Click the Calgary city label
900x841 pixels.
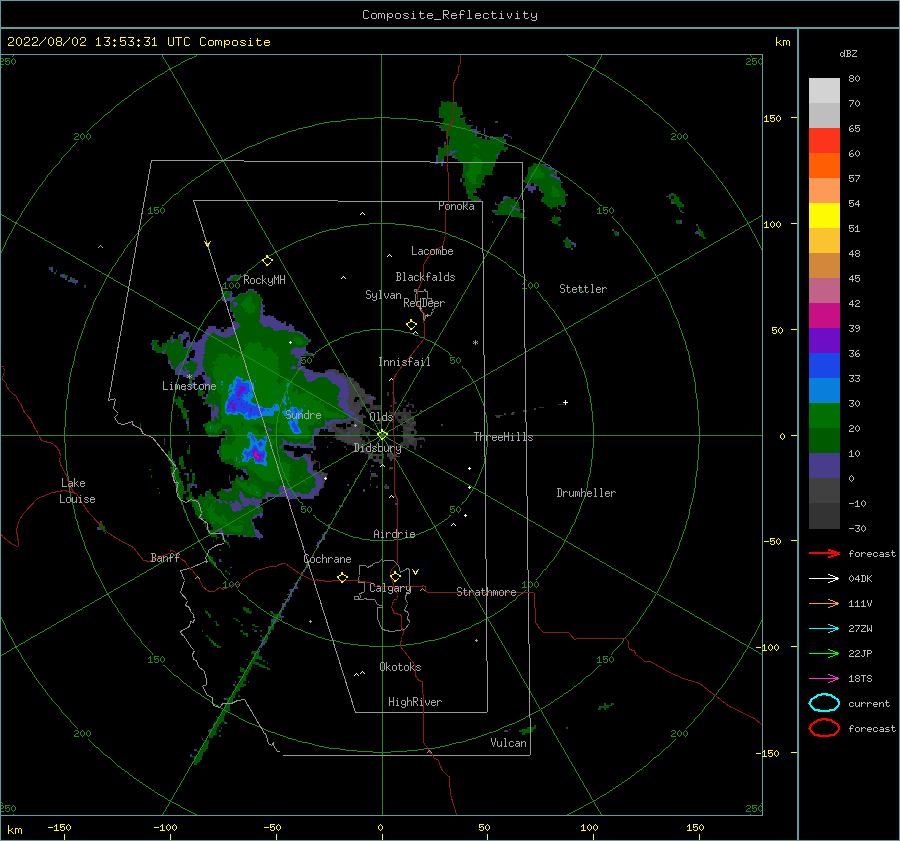390,588
